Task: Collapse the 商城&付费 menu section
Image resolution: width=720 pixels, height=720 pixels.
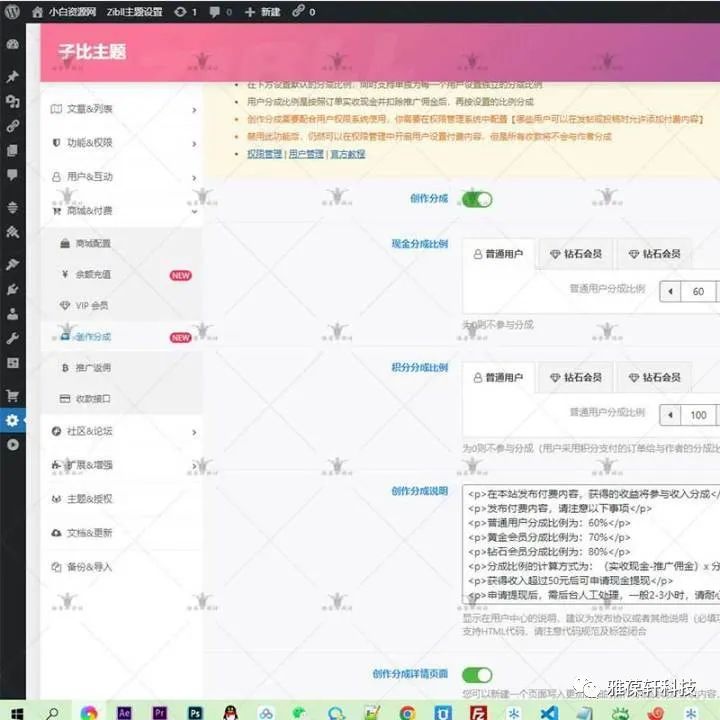Action: pos(122,211)
